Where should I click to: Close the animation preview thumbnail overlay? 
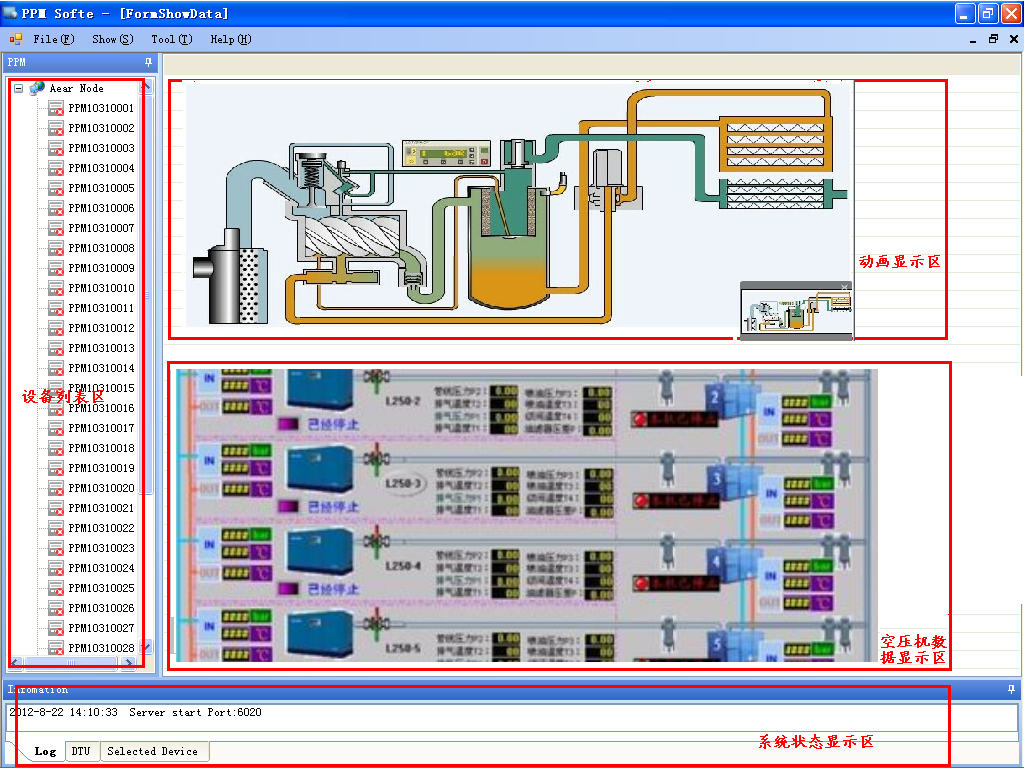pos(845,287)
